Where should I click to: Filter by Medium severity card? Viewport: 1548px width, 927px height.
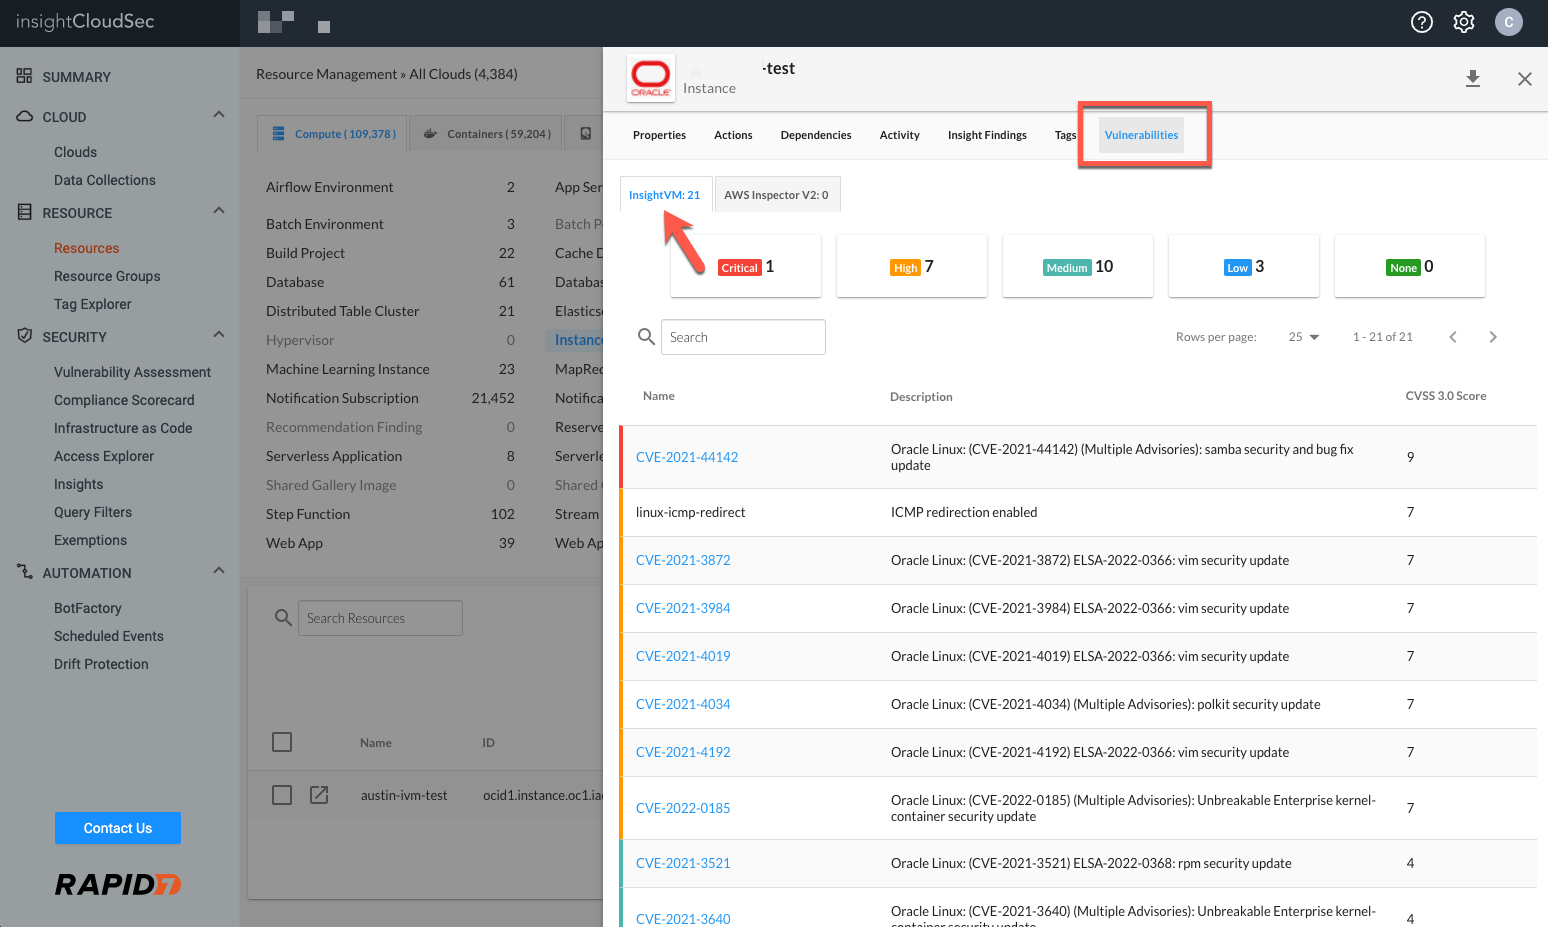point(1078,266)
